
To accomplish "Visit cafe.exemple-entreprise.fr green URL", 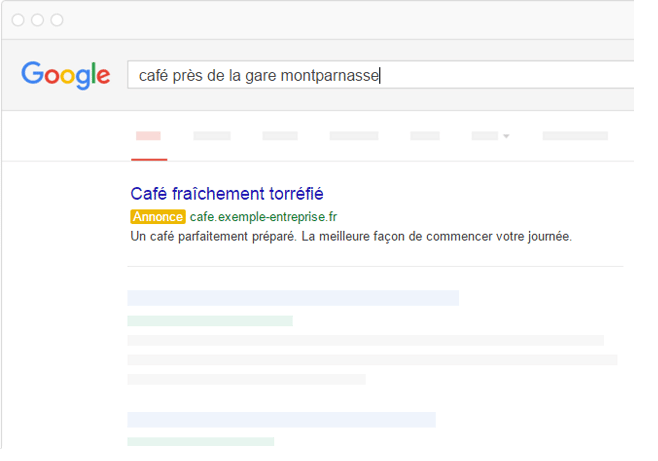I will [x=263, y=217].
